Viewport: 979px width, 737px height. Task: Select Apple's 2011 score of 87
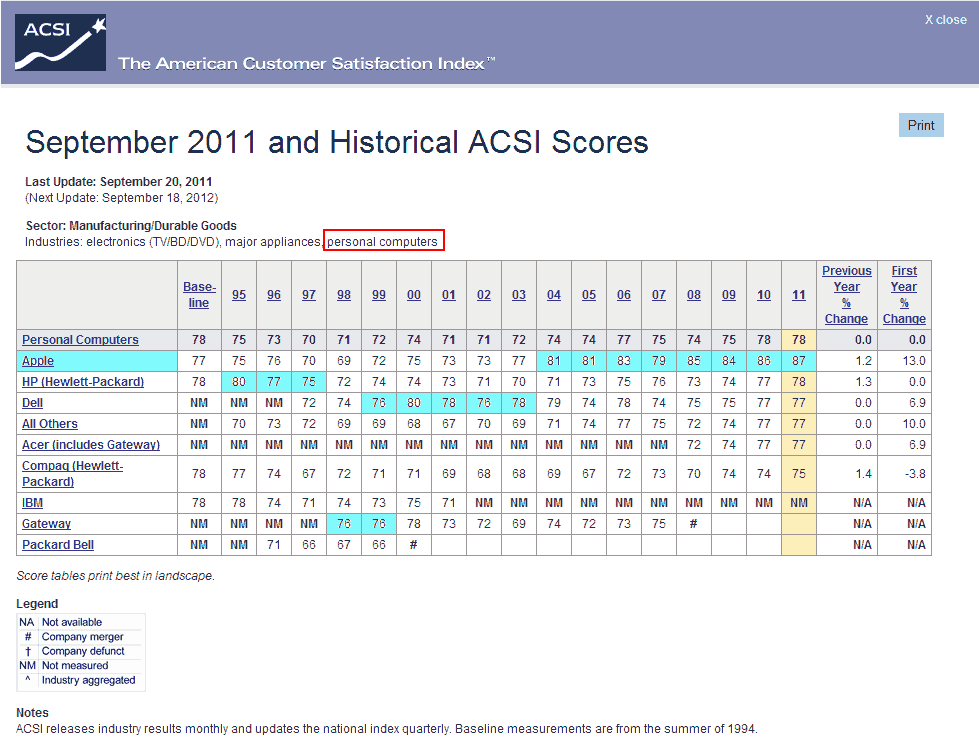tap(799, 361)
